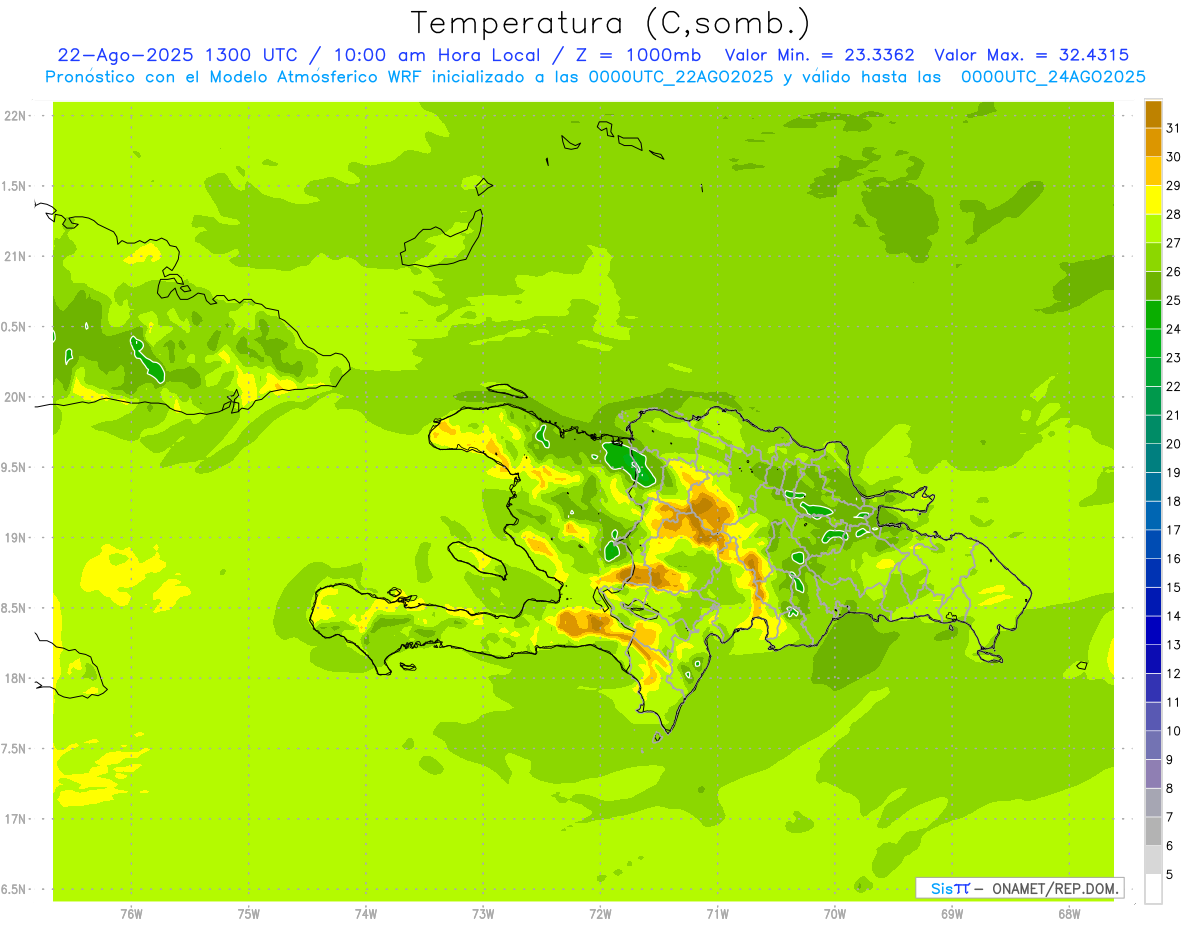Click the title "Temperatura (C,somb.)"
Screen dimensions: 1200x927
point(611,24)
